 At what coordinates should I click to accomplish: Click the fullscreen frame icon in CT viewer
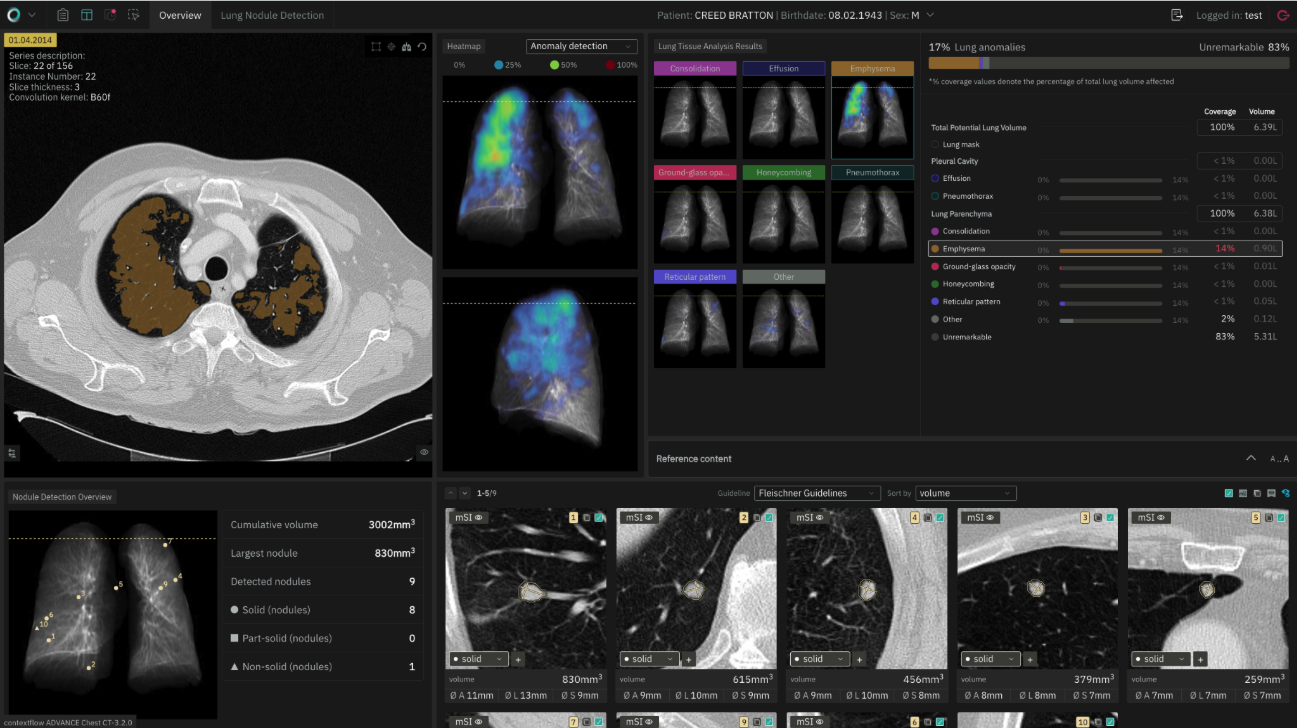(376, 47)
